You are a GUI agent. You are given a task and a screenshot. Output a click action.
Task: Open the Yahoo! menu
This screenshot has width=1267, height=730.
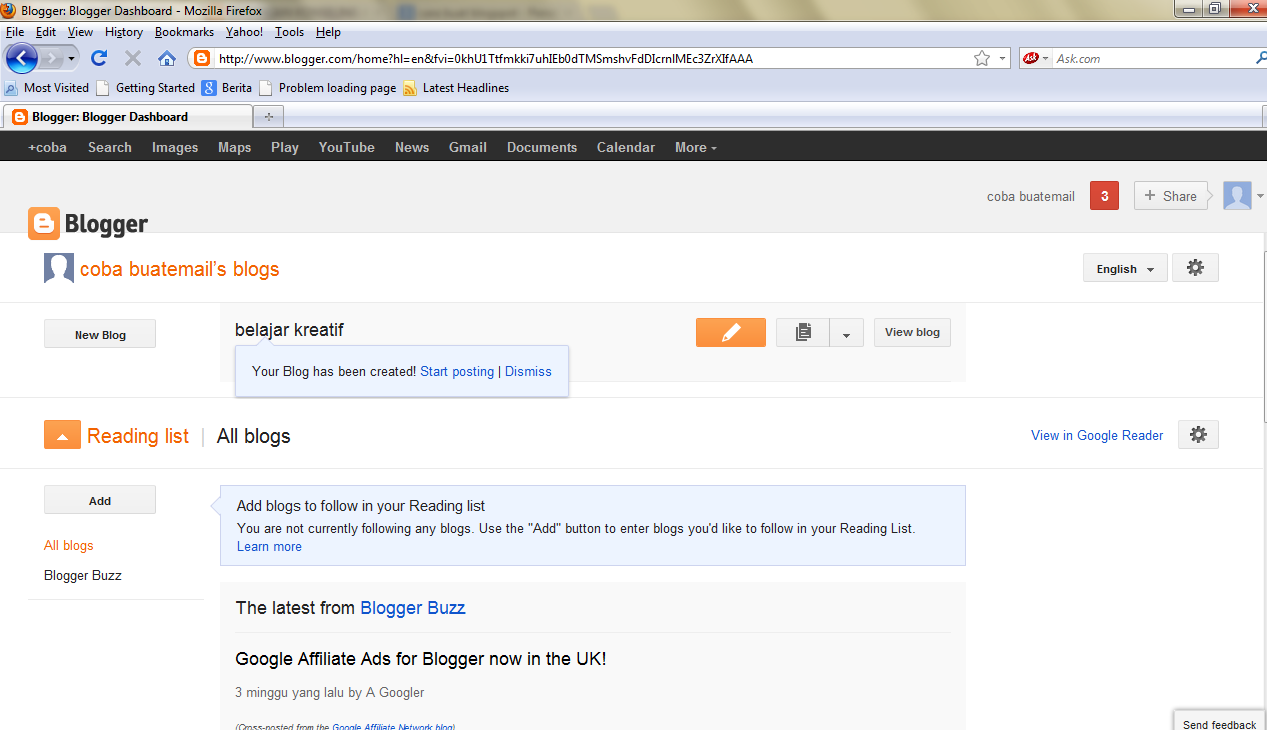click(x=244, y=32)
